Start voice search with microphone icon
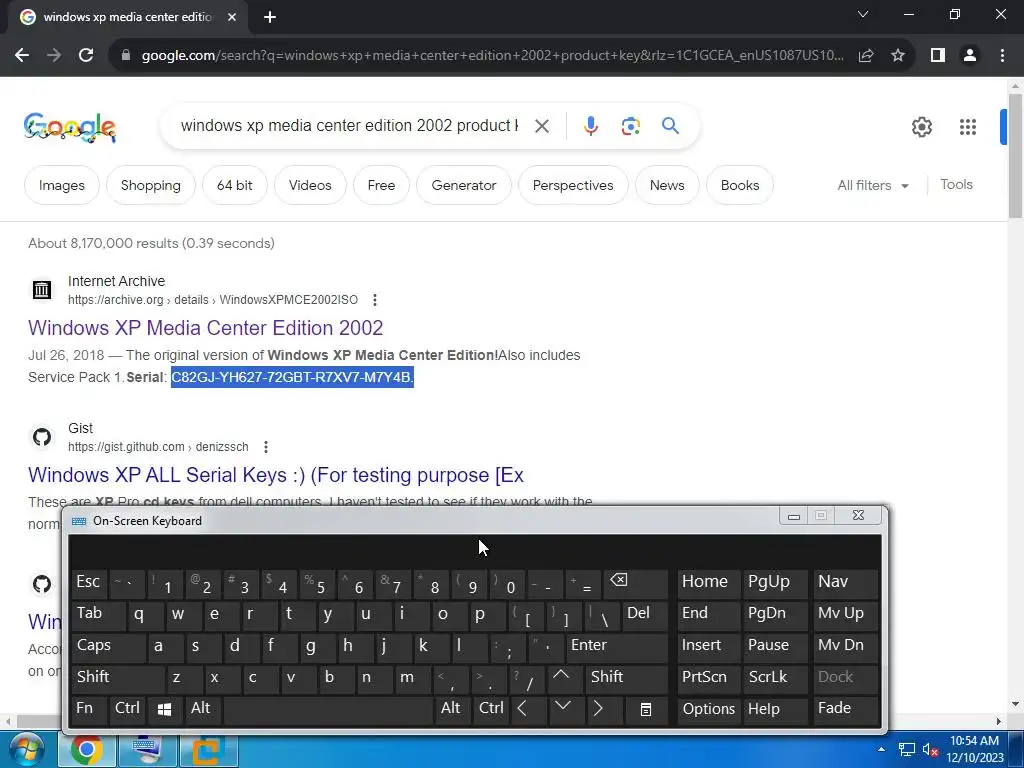This screenshot has height=768, width=1024. 591,126
